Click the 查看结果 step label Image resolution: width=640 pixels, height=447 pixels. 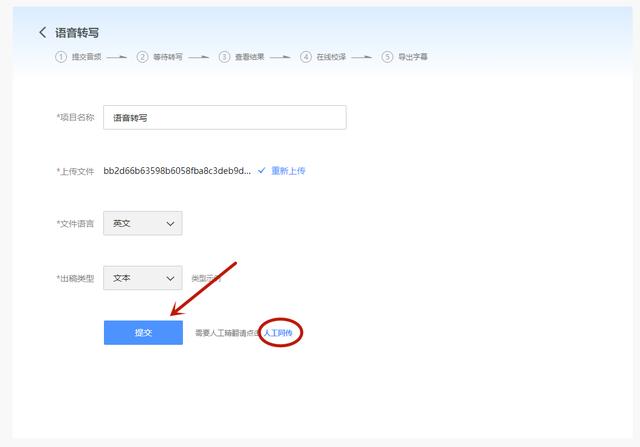tap(249, 57)
